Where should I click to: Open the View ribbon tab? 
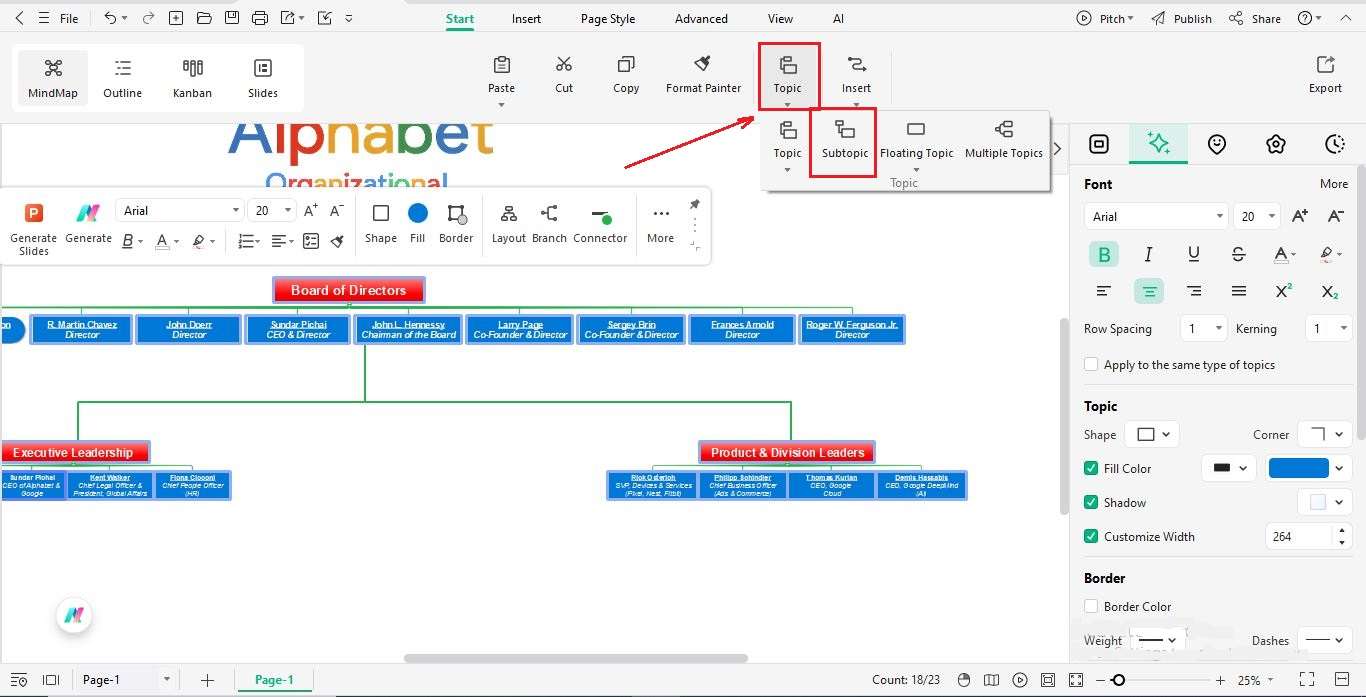coord(780,18)
